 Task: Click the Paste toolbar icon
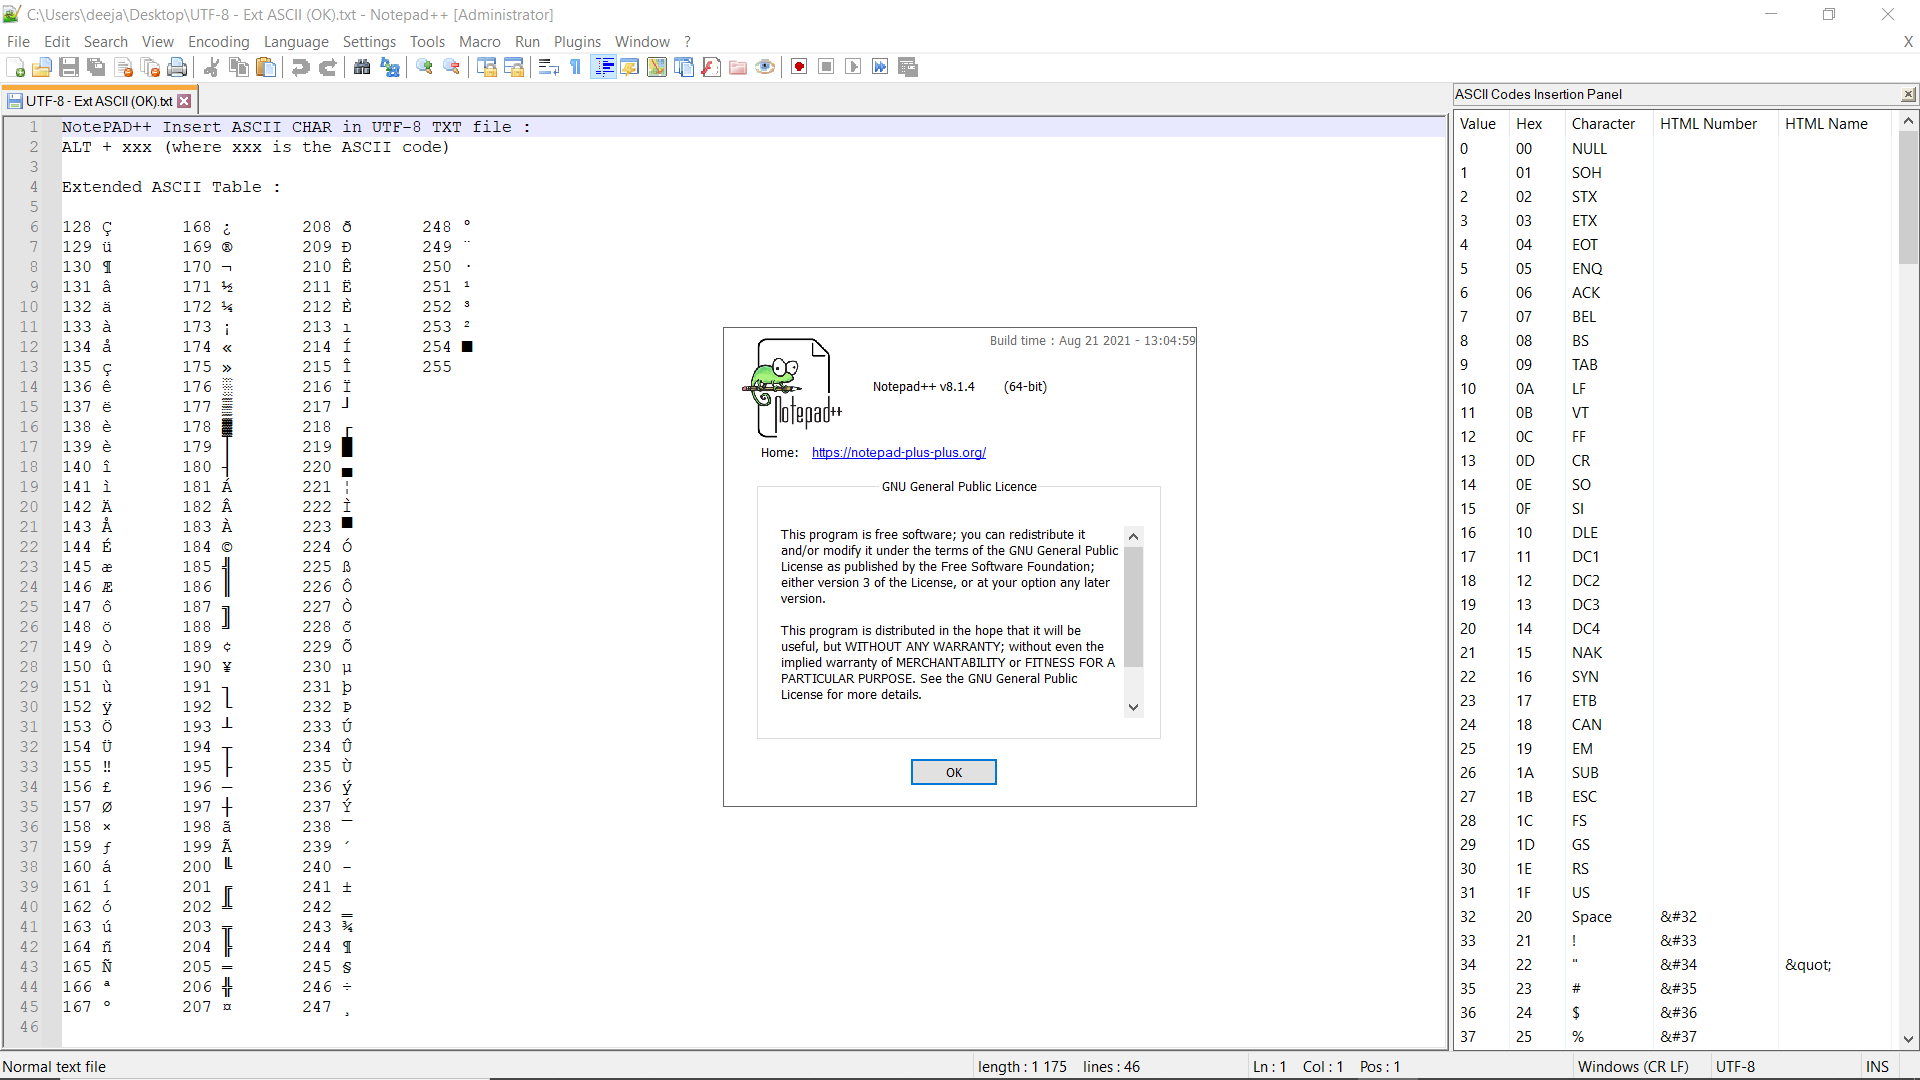click(x=266, y=67)
